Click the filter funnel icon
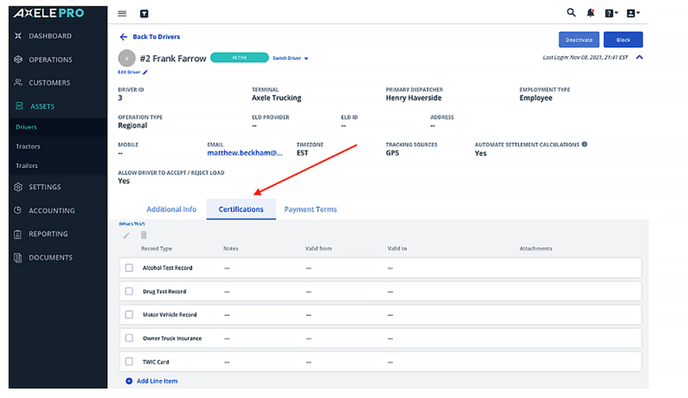This screenshot has width=688, height=398. 144,14
